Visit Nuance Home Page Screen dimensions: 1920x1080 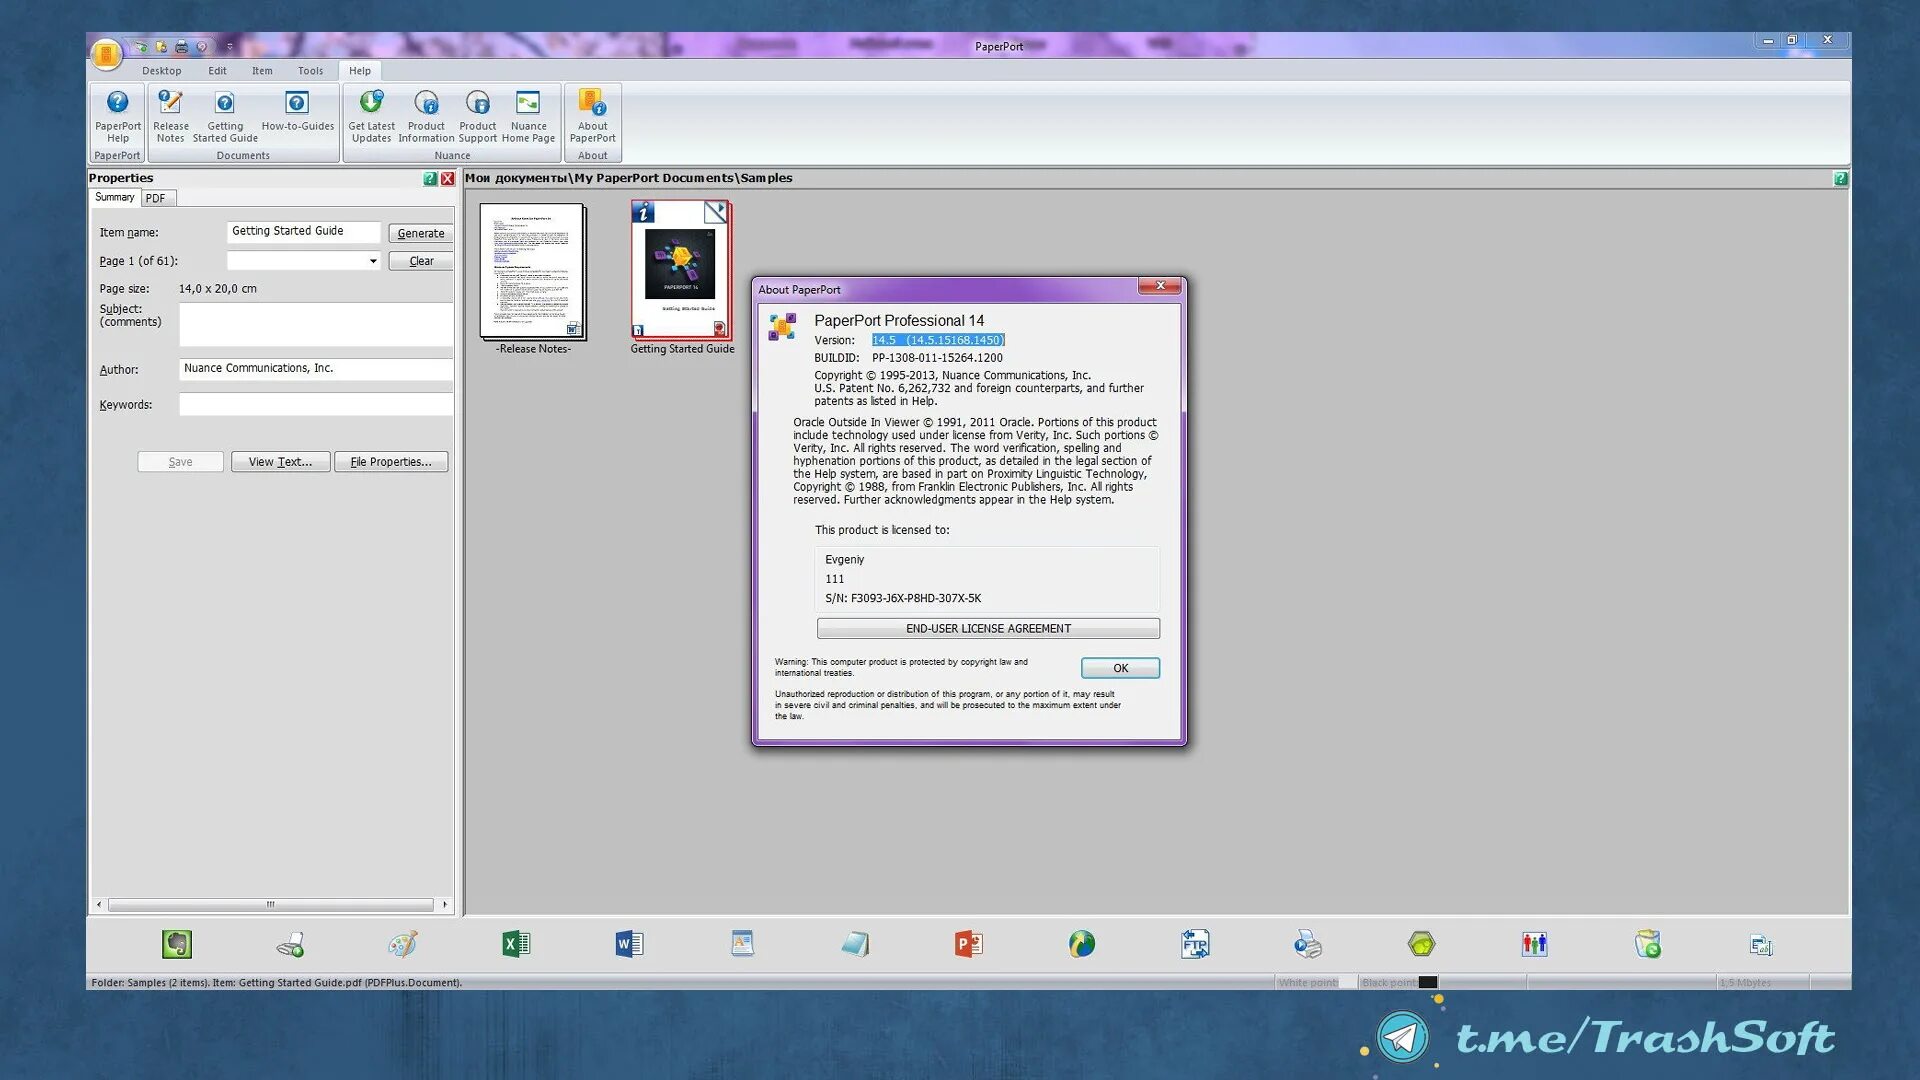(x=528, y=117)
